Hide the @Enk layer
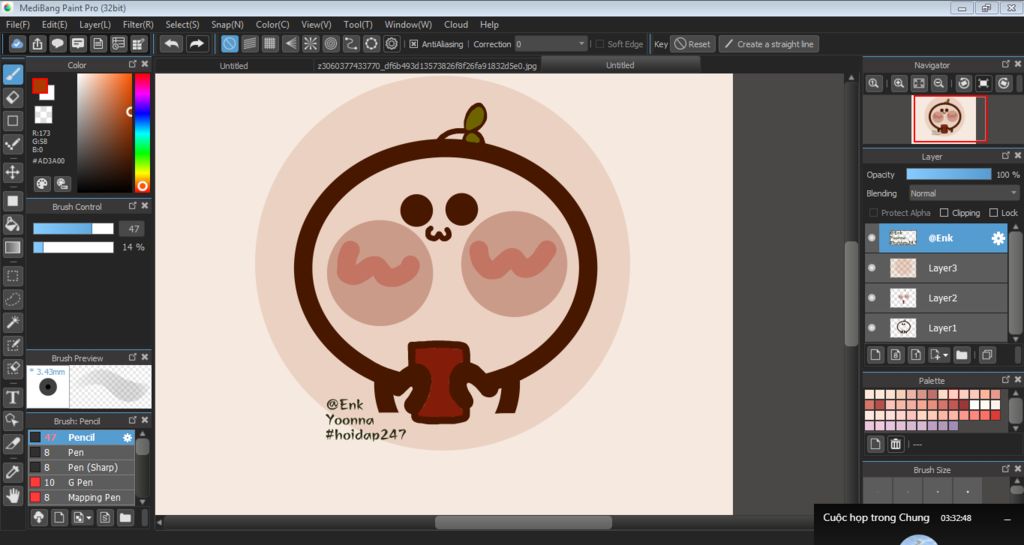Image resolution: width=1024 pixels, height=545 pixels. [x=871, y=238]
